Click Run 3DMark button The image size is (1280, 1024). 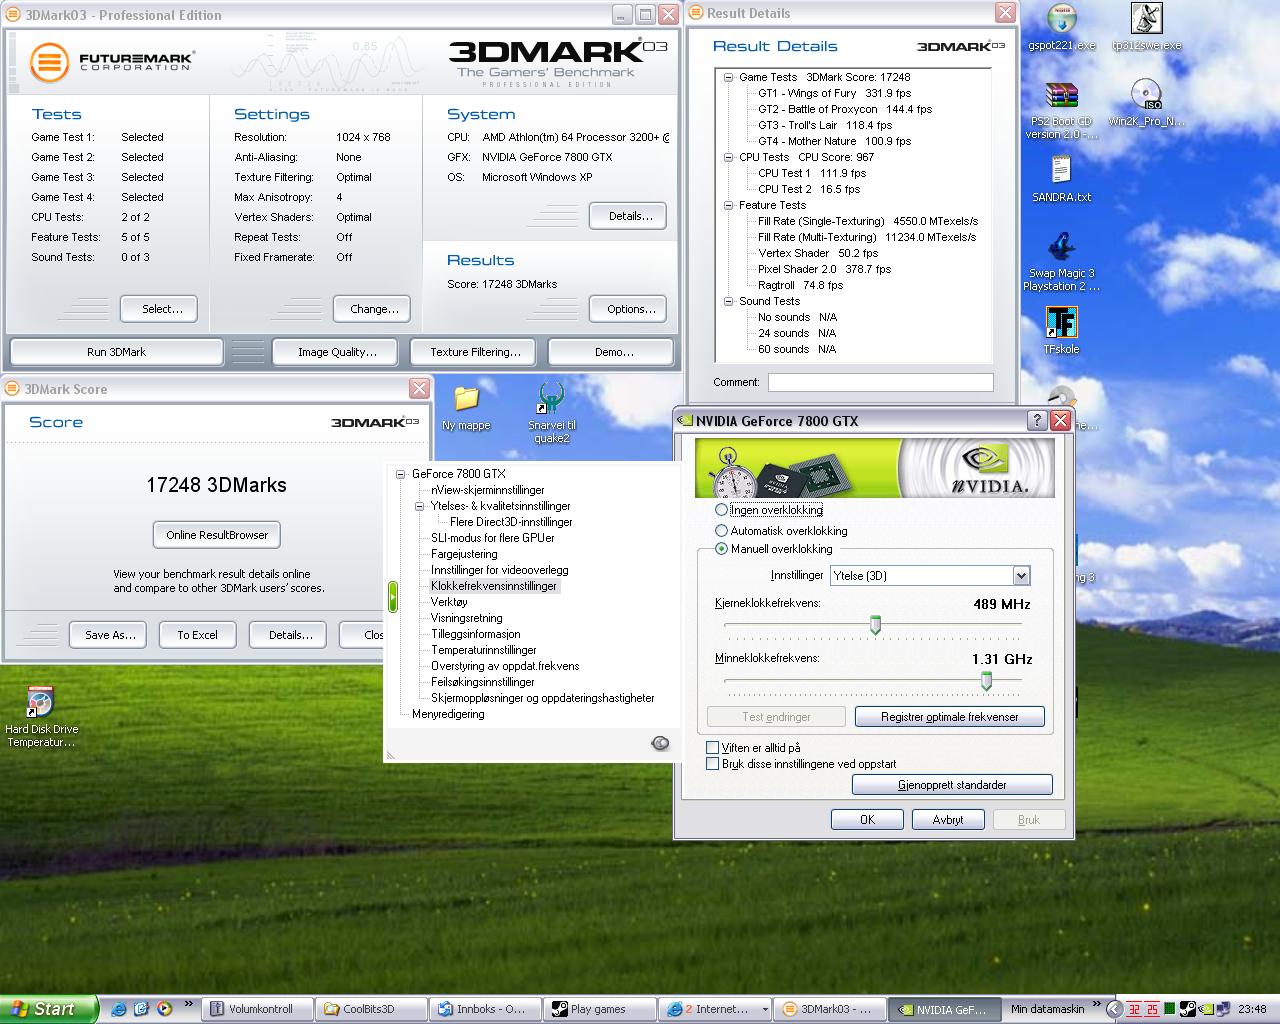click(116, 352)
